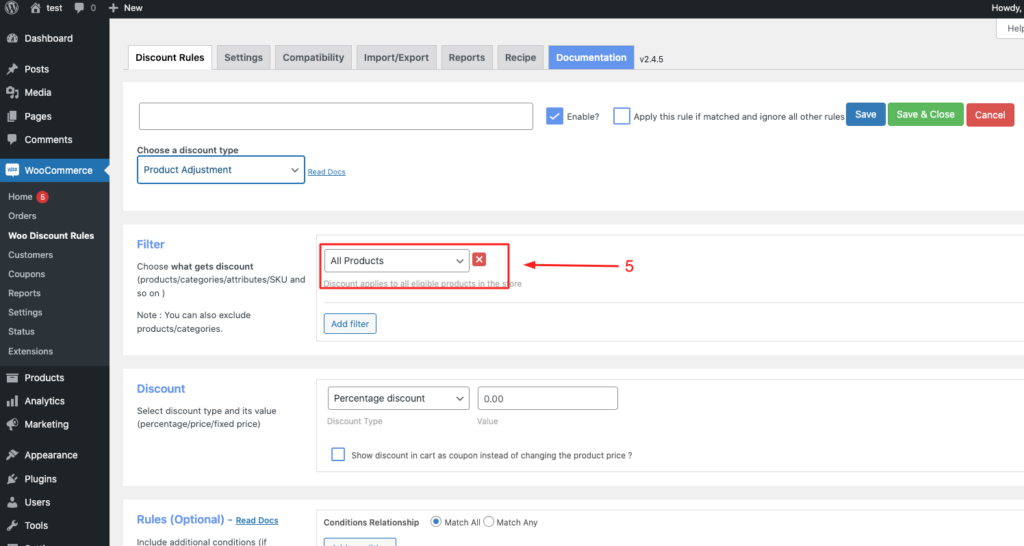The height and width of the screenshot is (546, 1024).
Task: Open the test site home icon
Action: coord(35,8)
